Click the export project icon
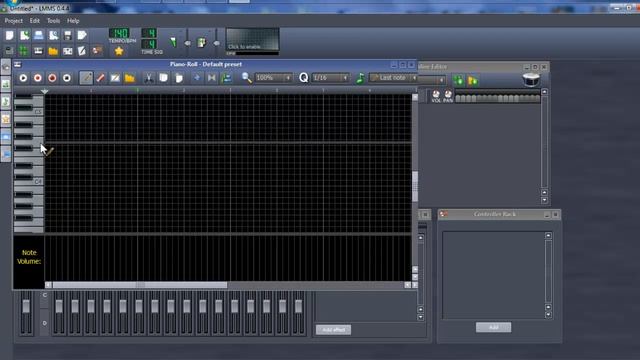This screenshot has width=640, height=360. [x=82, y=36]
